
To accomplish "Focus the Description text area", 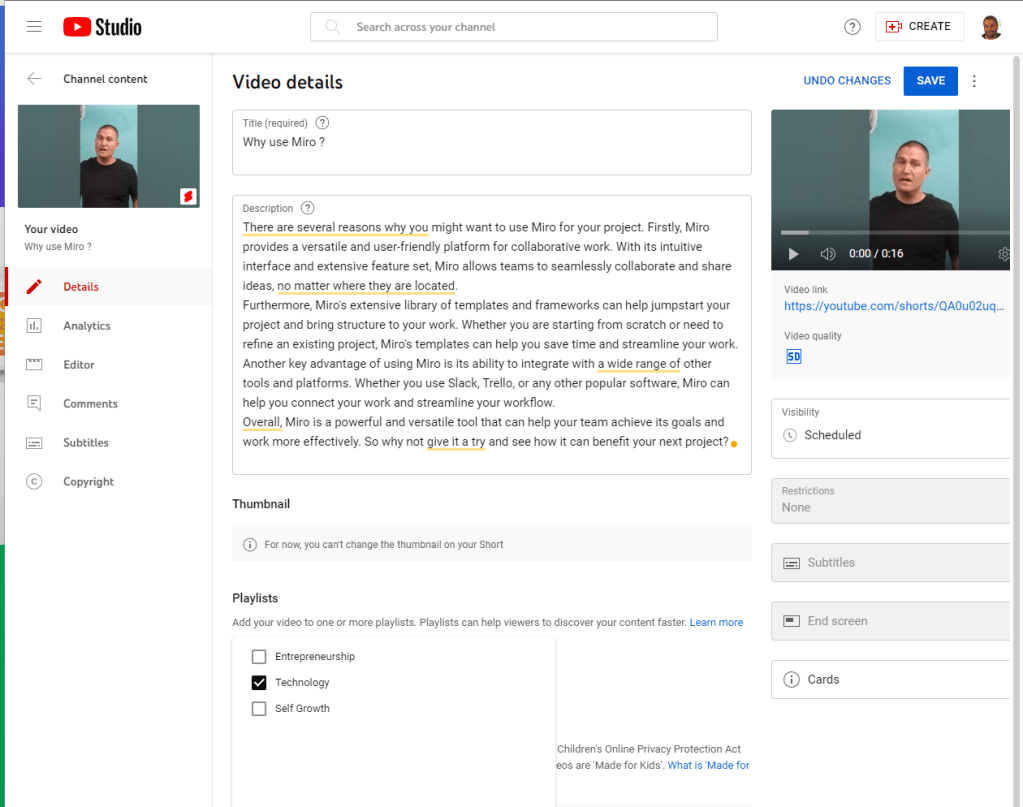I will [492, 335].
